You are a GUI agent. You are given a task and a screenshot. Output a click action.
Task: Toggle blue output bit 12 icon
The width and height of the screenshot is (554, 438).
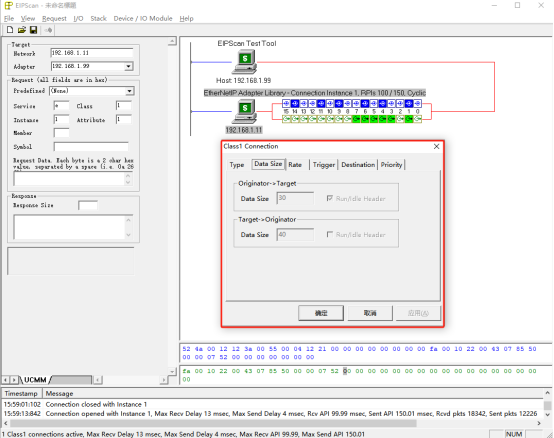click(x=312, y=103)
